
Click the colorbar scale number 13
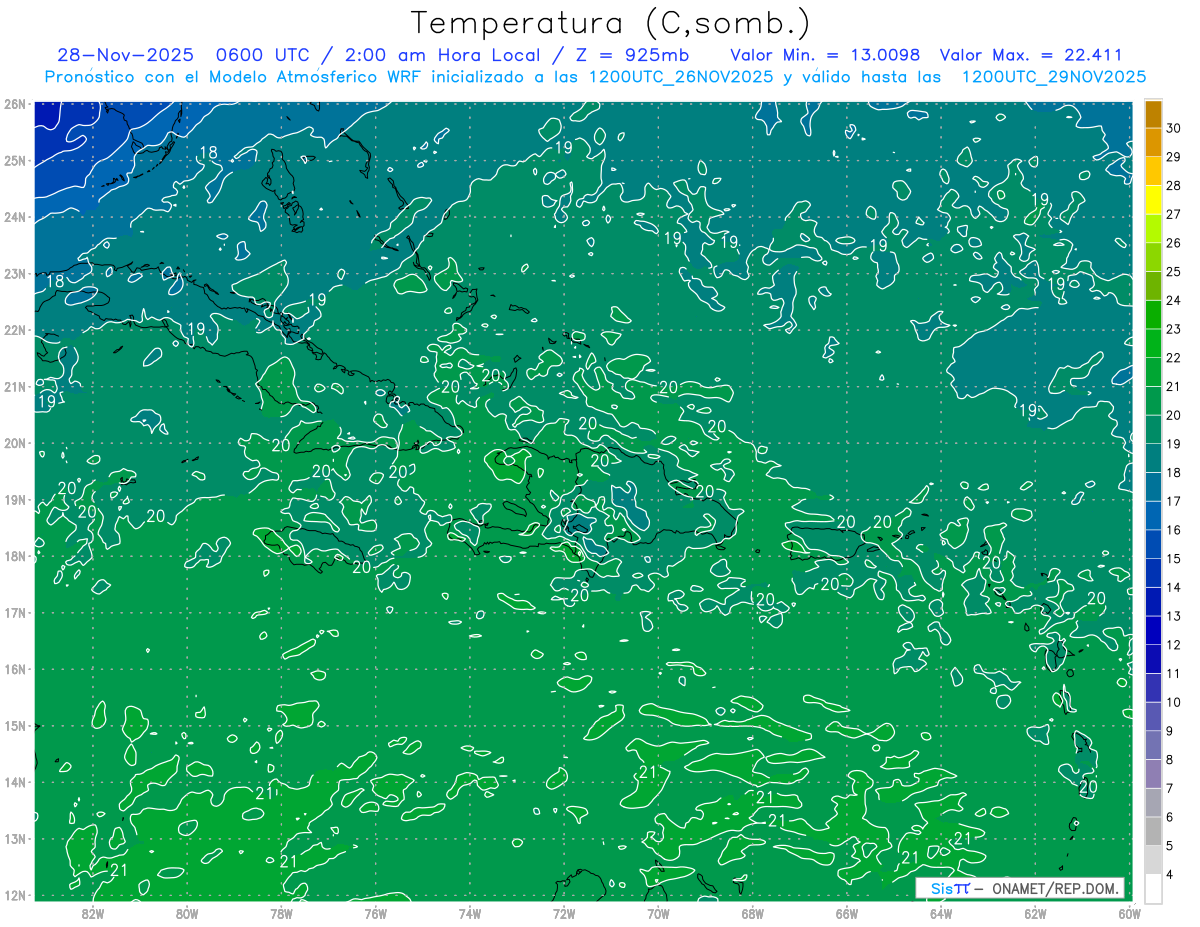1173,616
